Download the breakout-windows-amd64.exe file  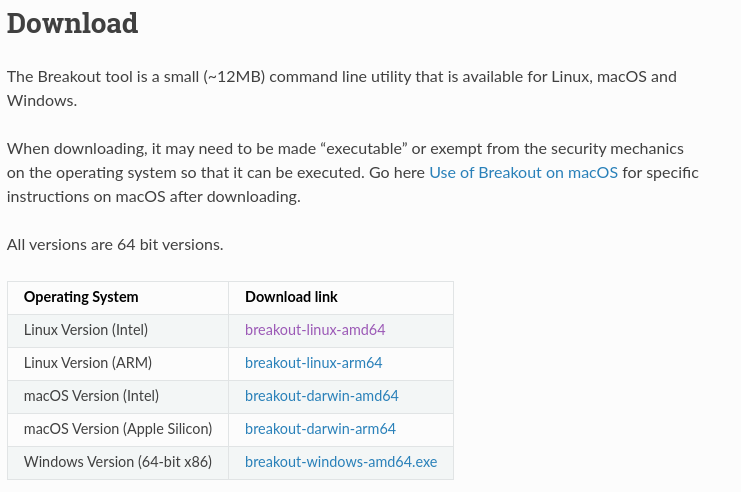click(x=341, y=462)
